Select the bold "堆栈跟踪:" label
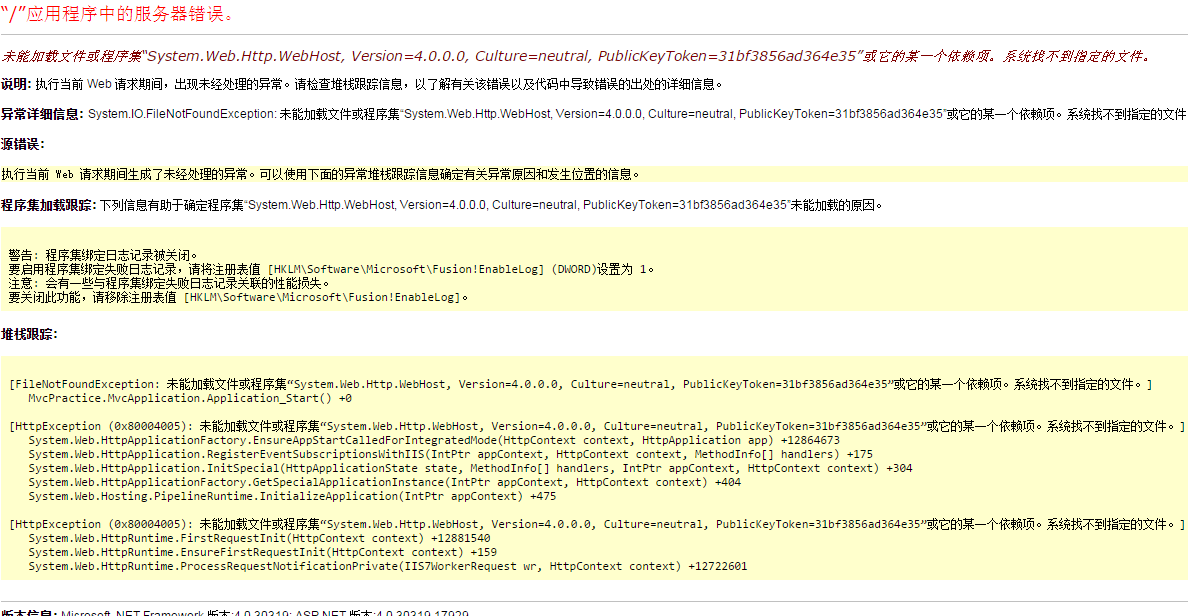The height and width of the screenshot is (616, 1198). tap(29, 334)
